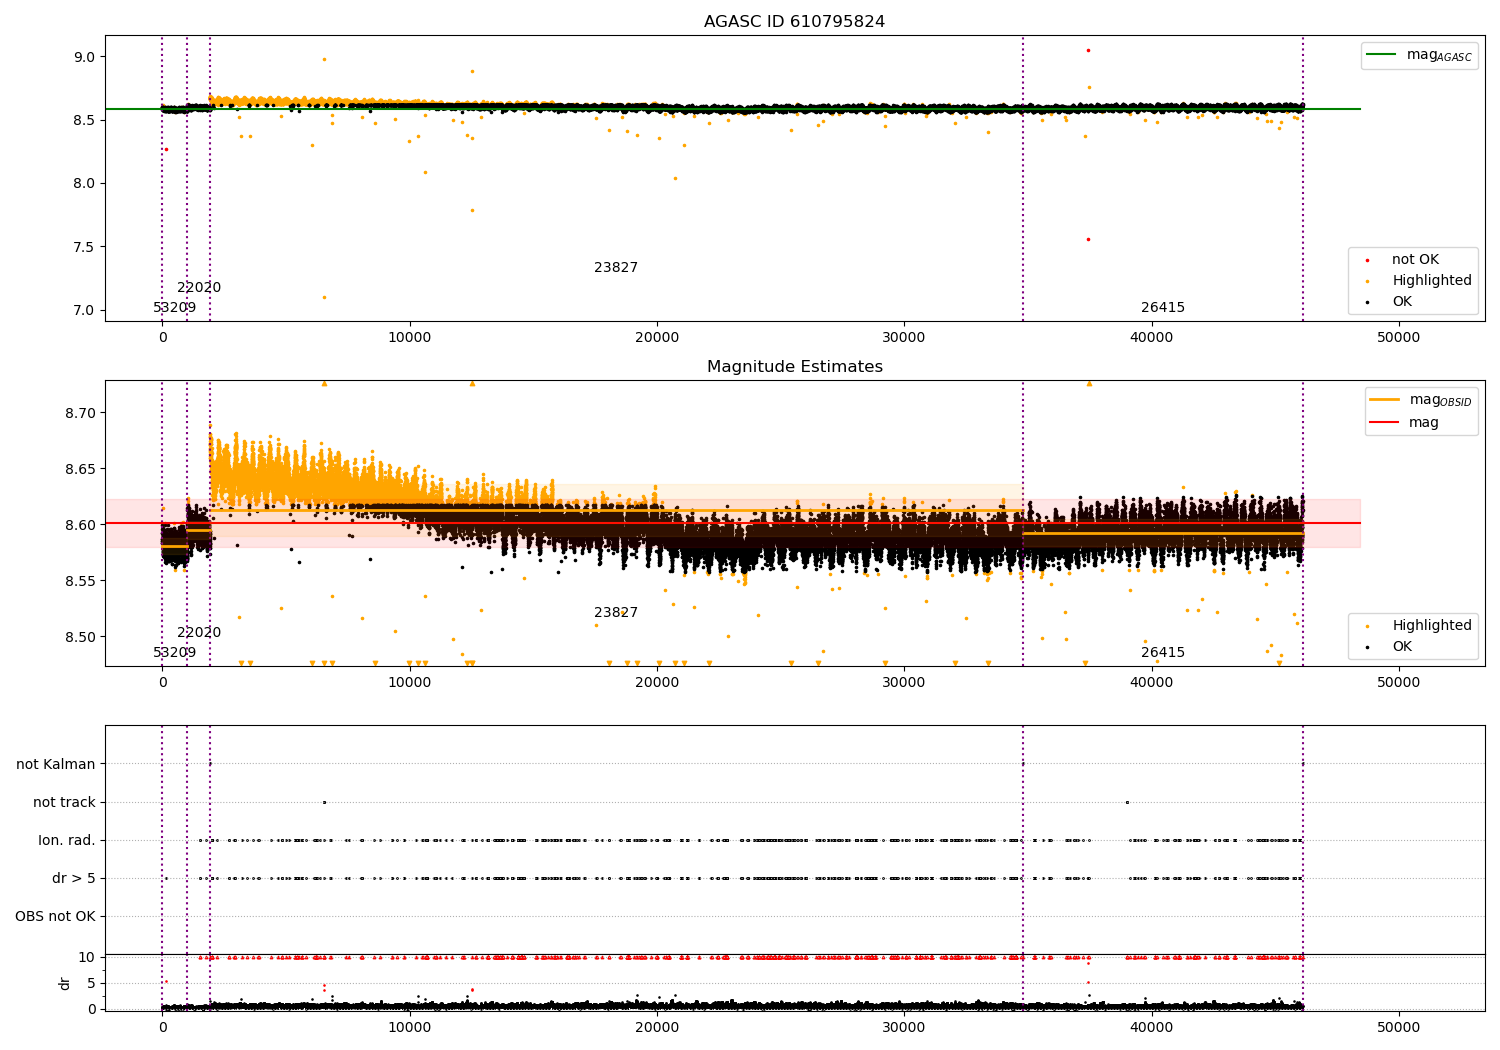Click the 30000 x-tick under the bottom plot
The image size is (1500, 1050).
pyautogui.click(x=904, y=1028)
